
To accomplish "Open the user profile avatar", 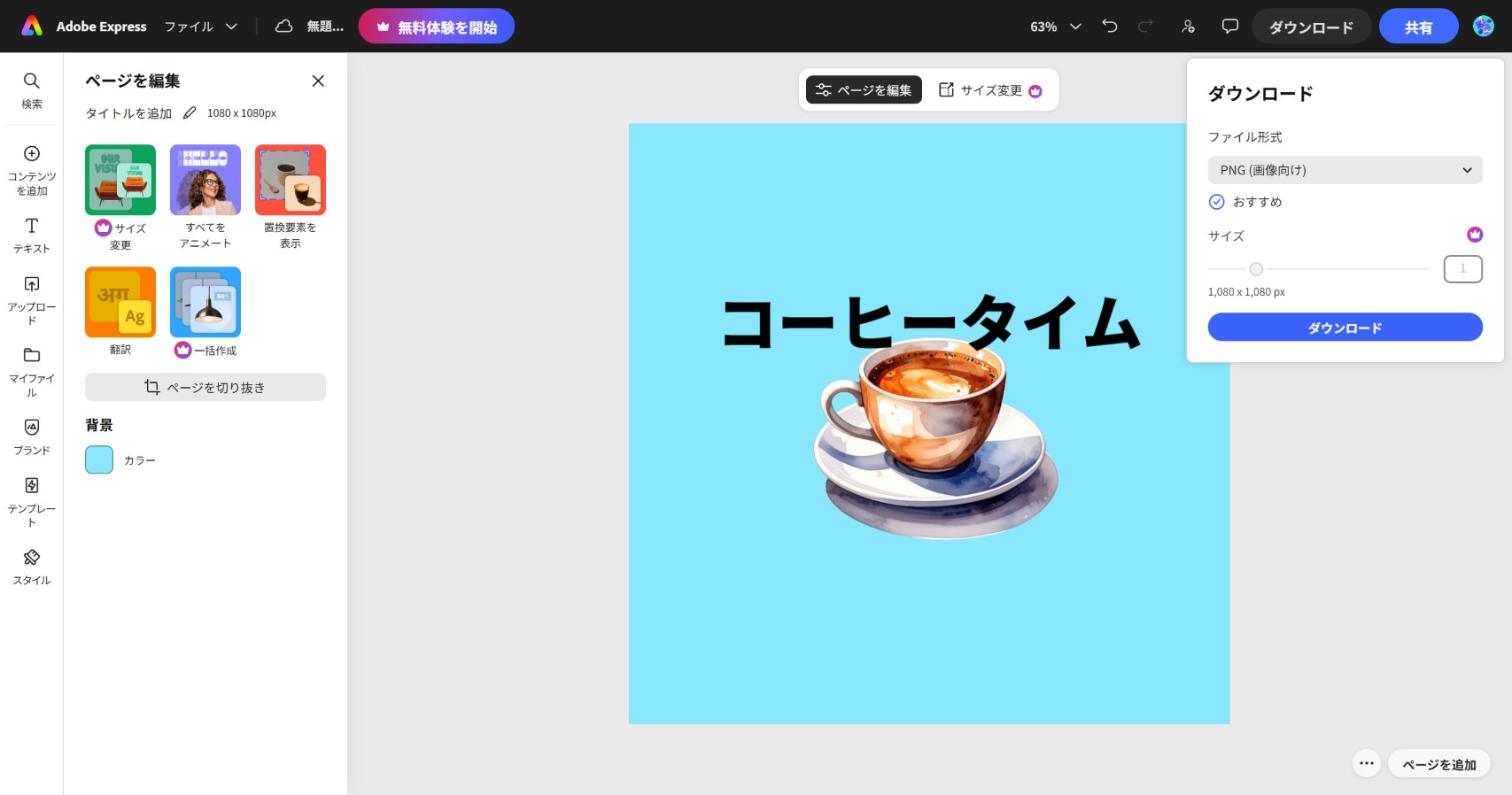I will click(1484, 26).
